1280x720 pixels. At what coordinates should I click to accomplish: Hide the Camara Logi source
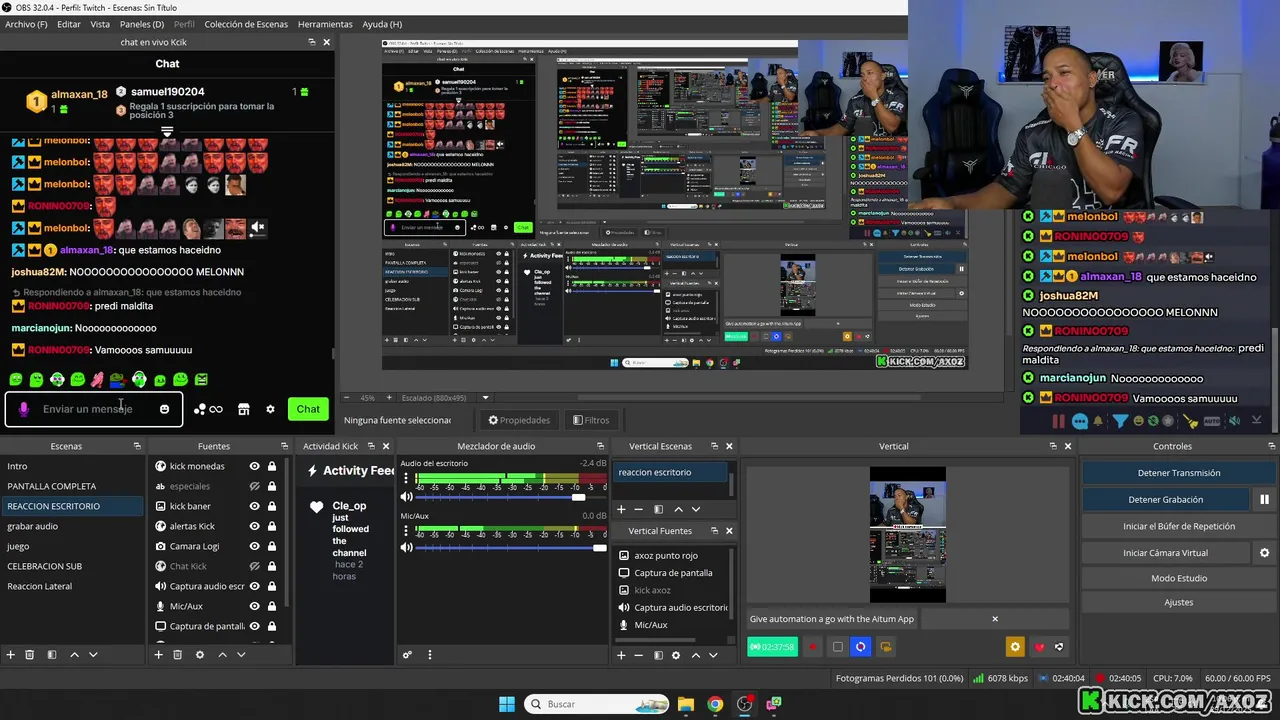[x=254, y=546]
